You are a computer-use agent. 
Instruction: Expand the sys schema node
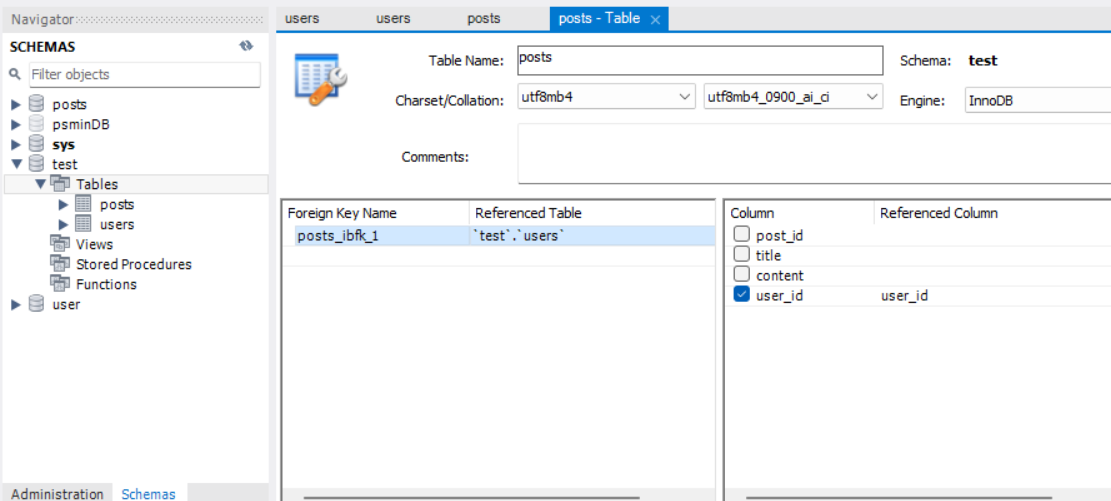pyautogui.click(x=17, y=145)
